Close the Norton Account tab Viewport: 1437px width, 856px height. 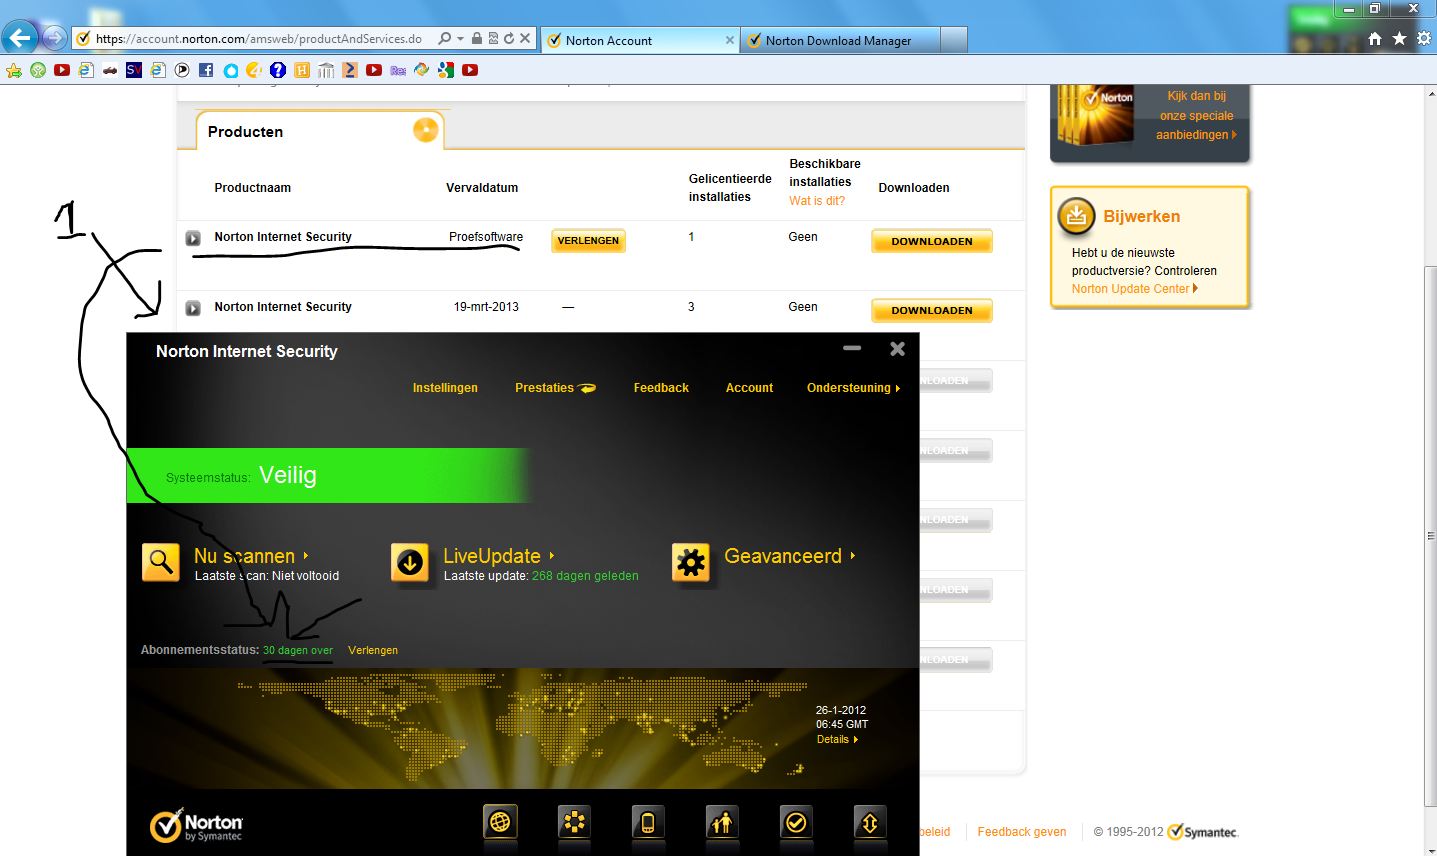click(729, 40)
